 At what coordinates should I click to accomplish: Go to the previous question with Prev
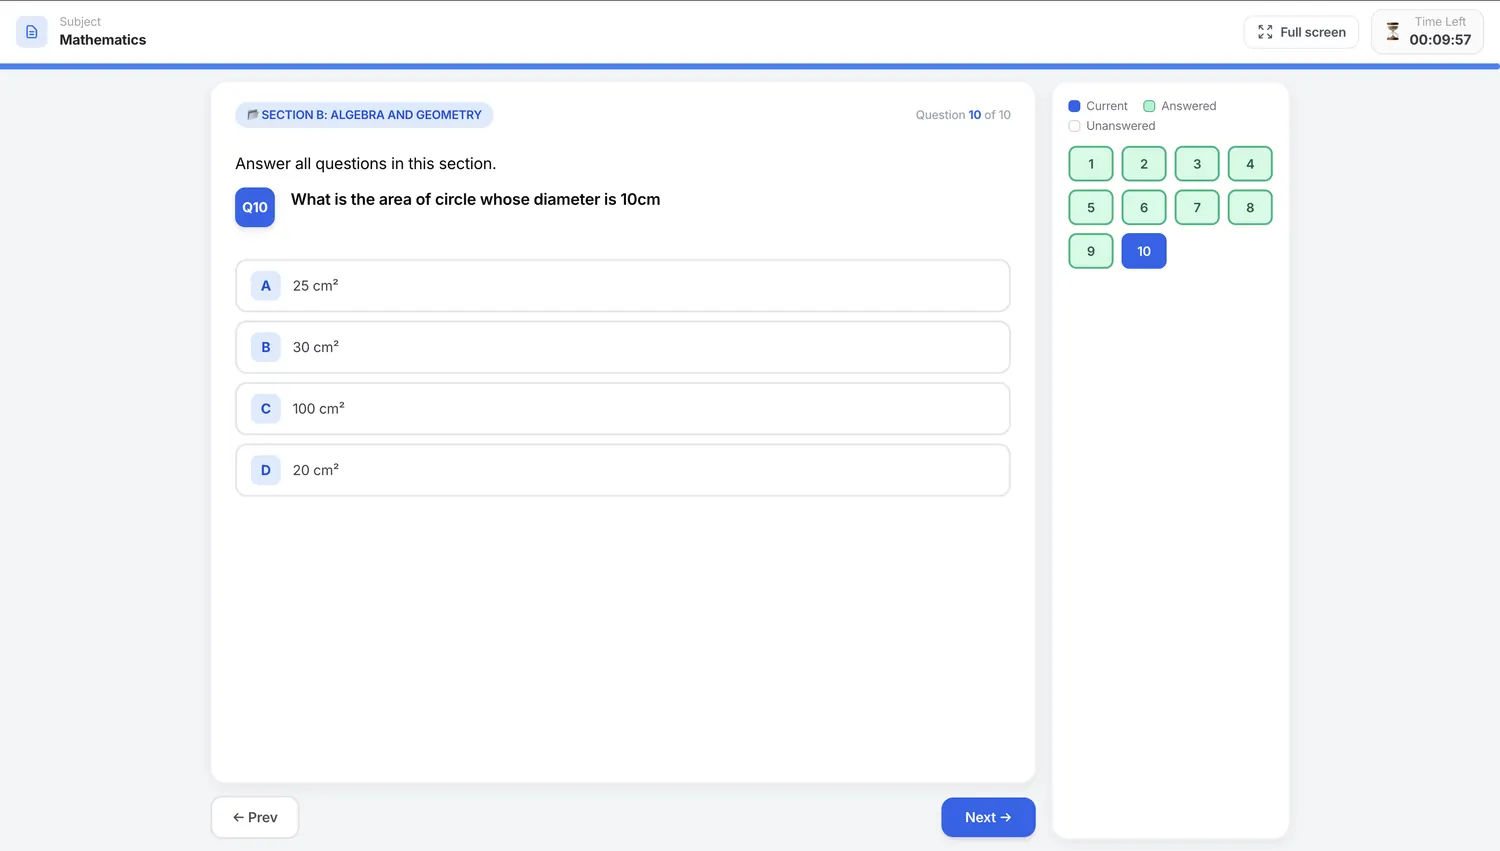click(x=255, y=817)
